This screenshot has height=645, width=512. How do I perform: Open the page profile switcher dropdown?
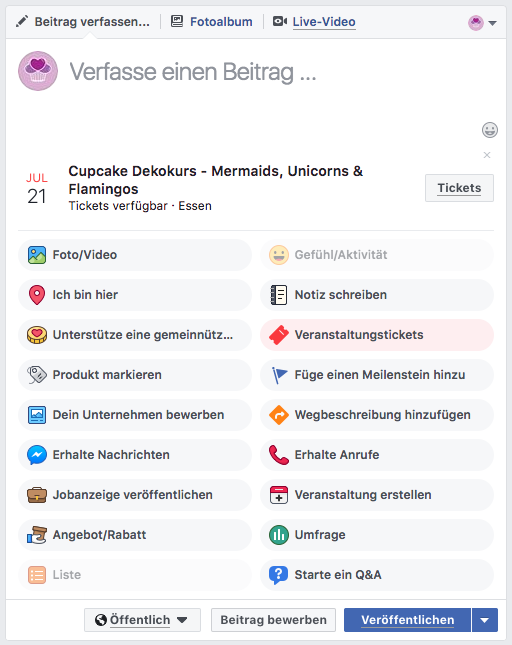click(x=482, y=23)
